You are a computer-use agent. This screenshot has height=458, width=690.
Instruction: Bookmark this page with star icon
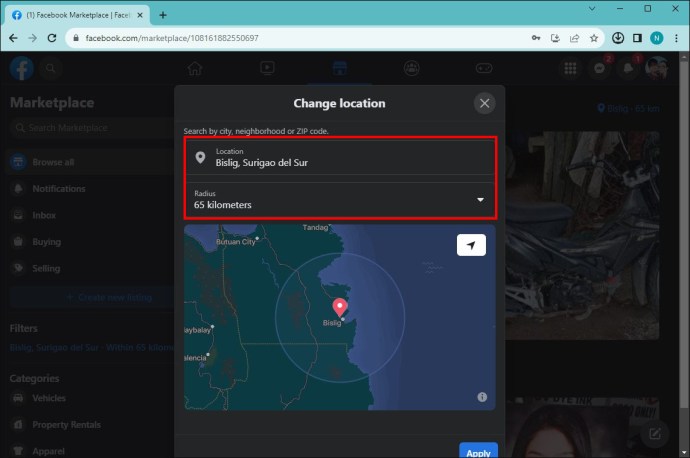594,38
